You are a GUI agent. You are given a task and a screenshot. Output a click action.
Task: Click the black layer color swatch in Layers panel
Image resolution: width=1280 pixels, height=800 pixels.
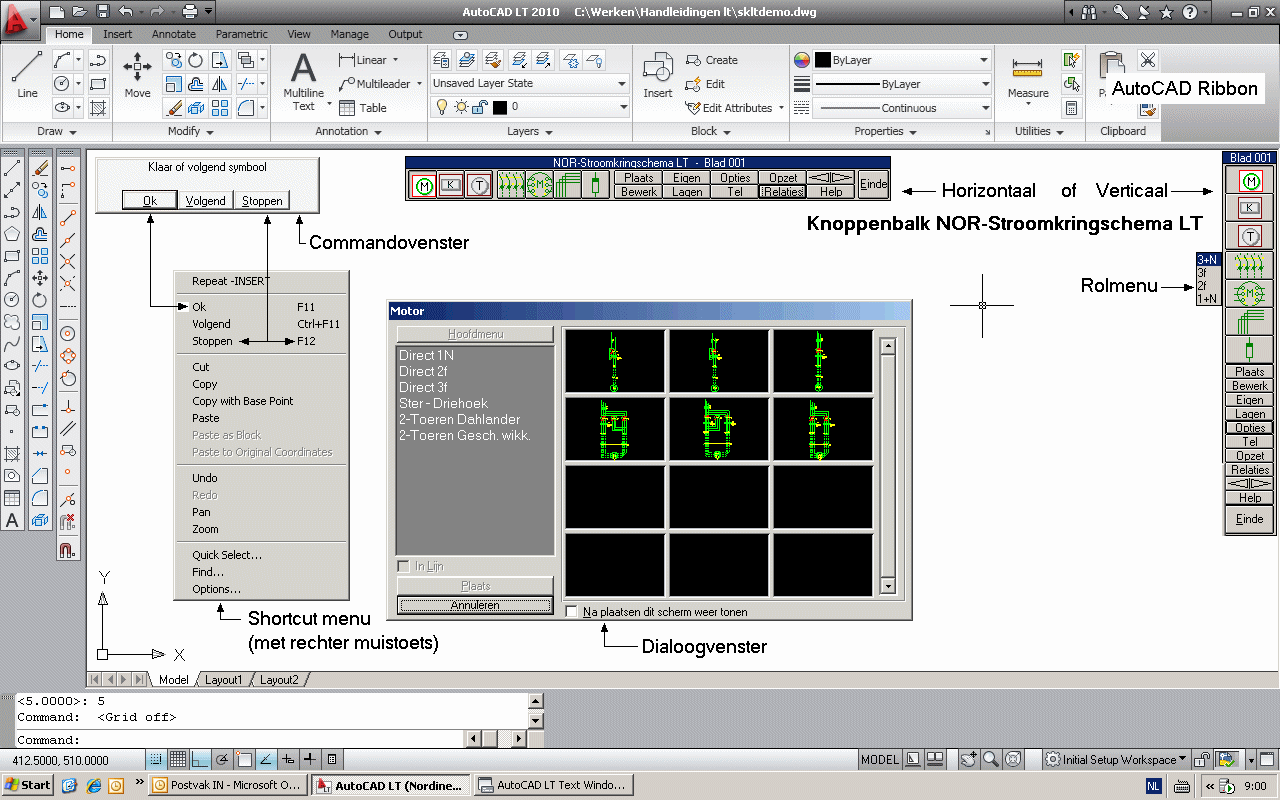(x=500, y=107)
